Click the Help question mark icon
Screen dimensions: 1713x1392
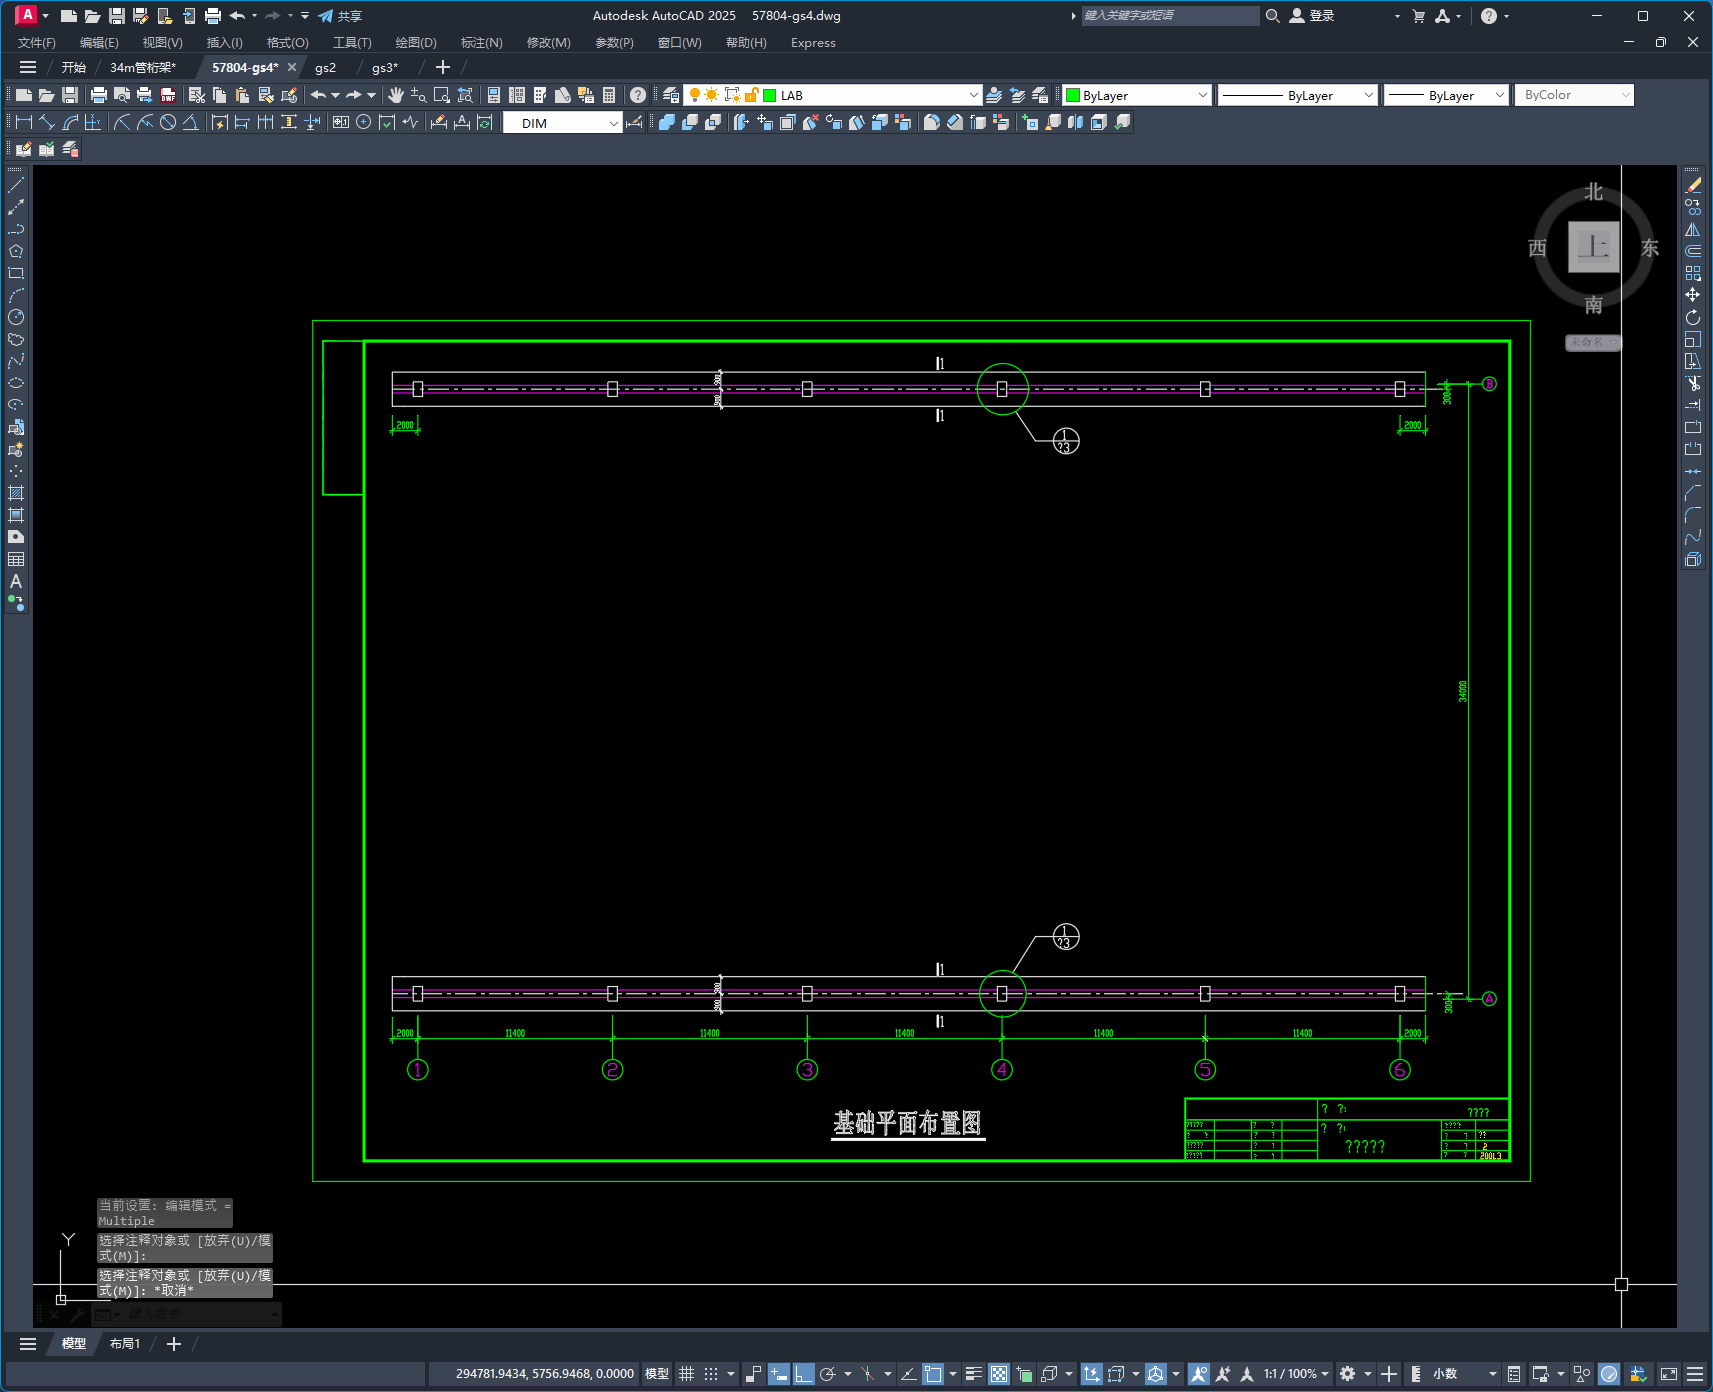[638, 95]
